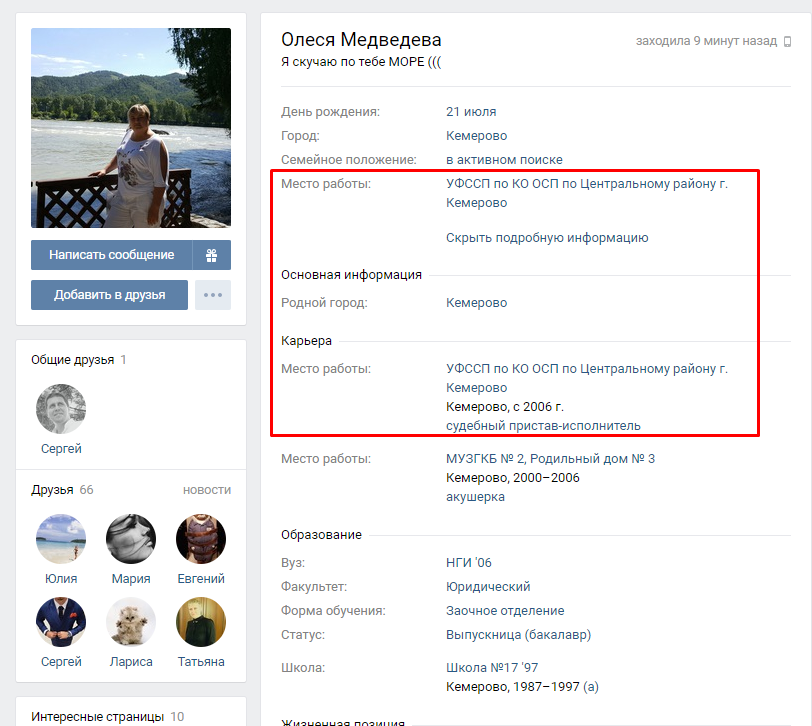Click 'Карьера' section heading
The width and height of the screenshot is (812, 726).
306,341
